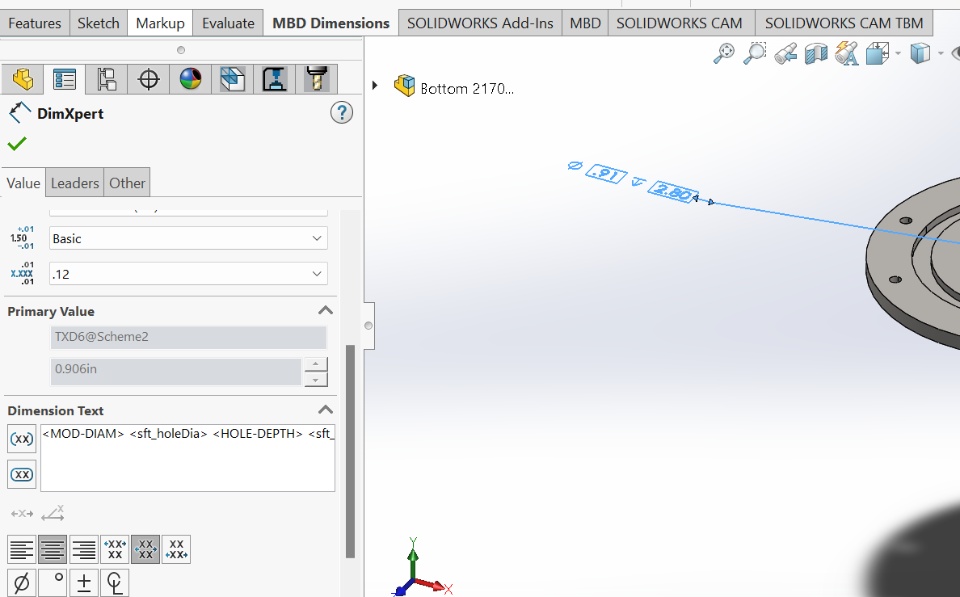Image resolution: width=960 pixels, height=597 pixels.
Task: Open the DimXpertManager crosshair tab
Action: [149, 80]
